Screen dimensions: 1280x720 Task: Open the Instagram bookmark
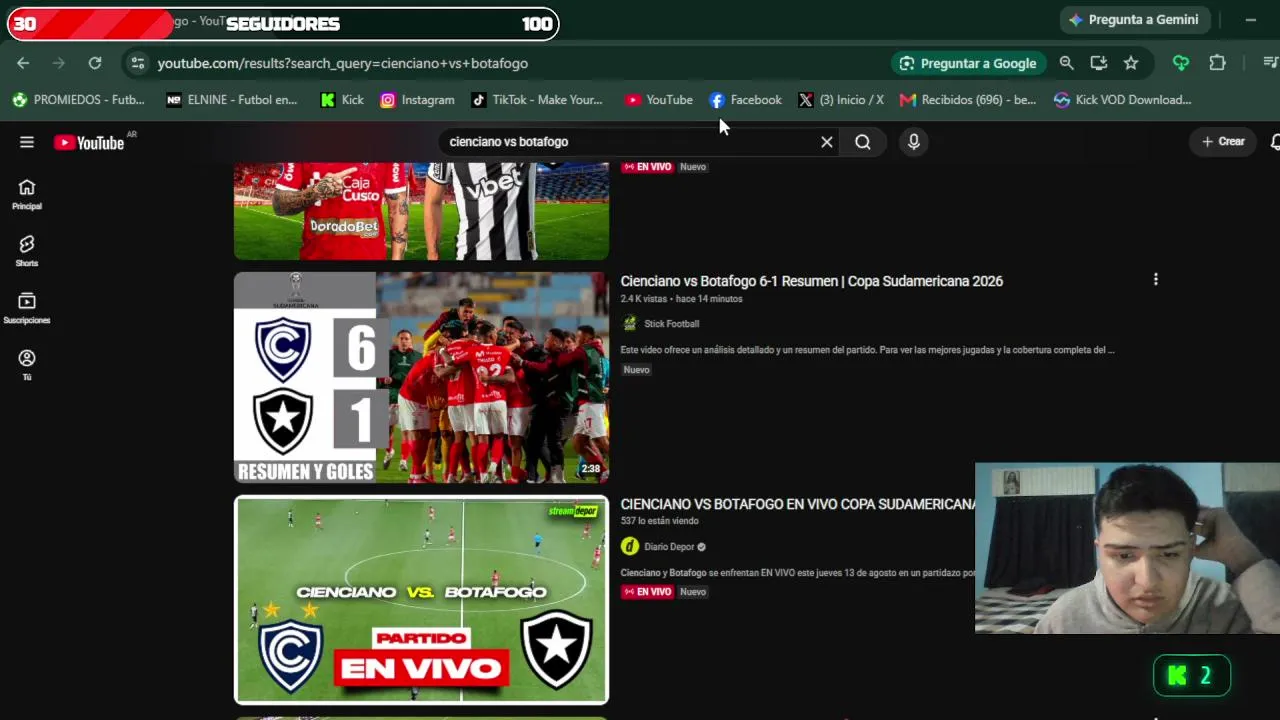[417, 100]
